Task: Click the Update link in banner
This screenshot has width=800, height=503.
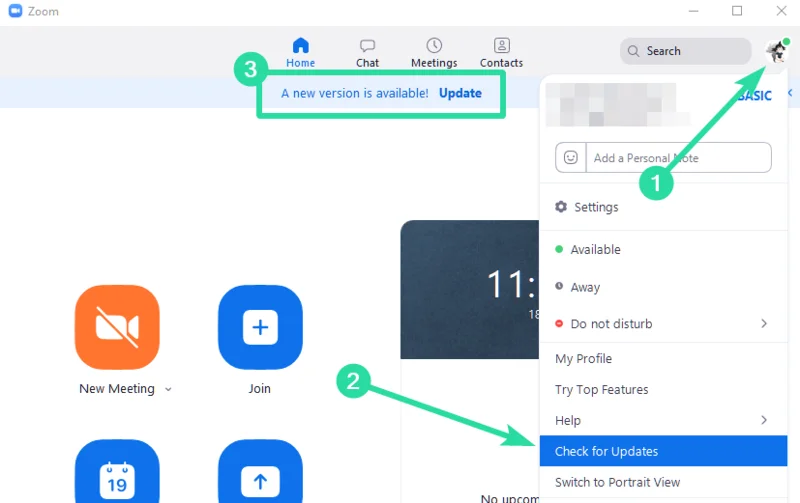Action: [x=460, y=93]
